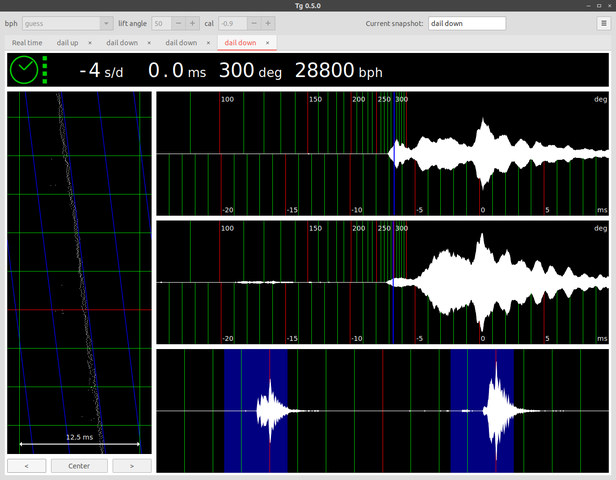Click the 12.5 ms scale label

pos(79,437)
